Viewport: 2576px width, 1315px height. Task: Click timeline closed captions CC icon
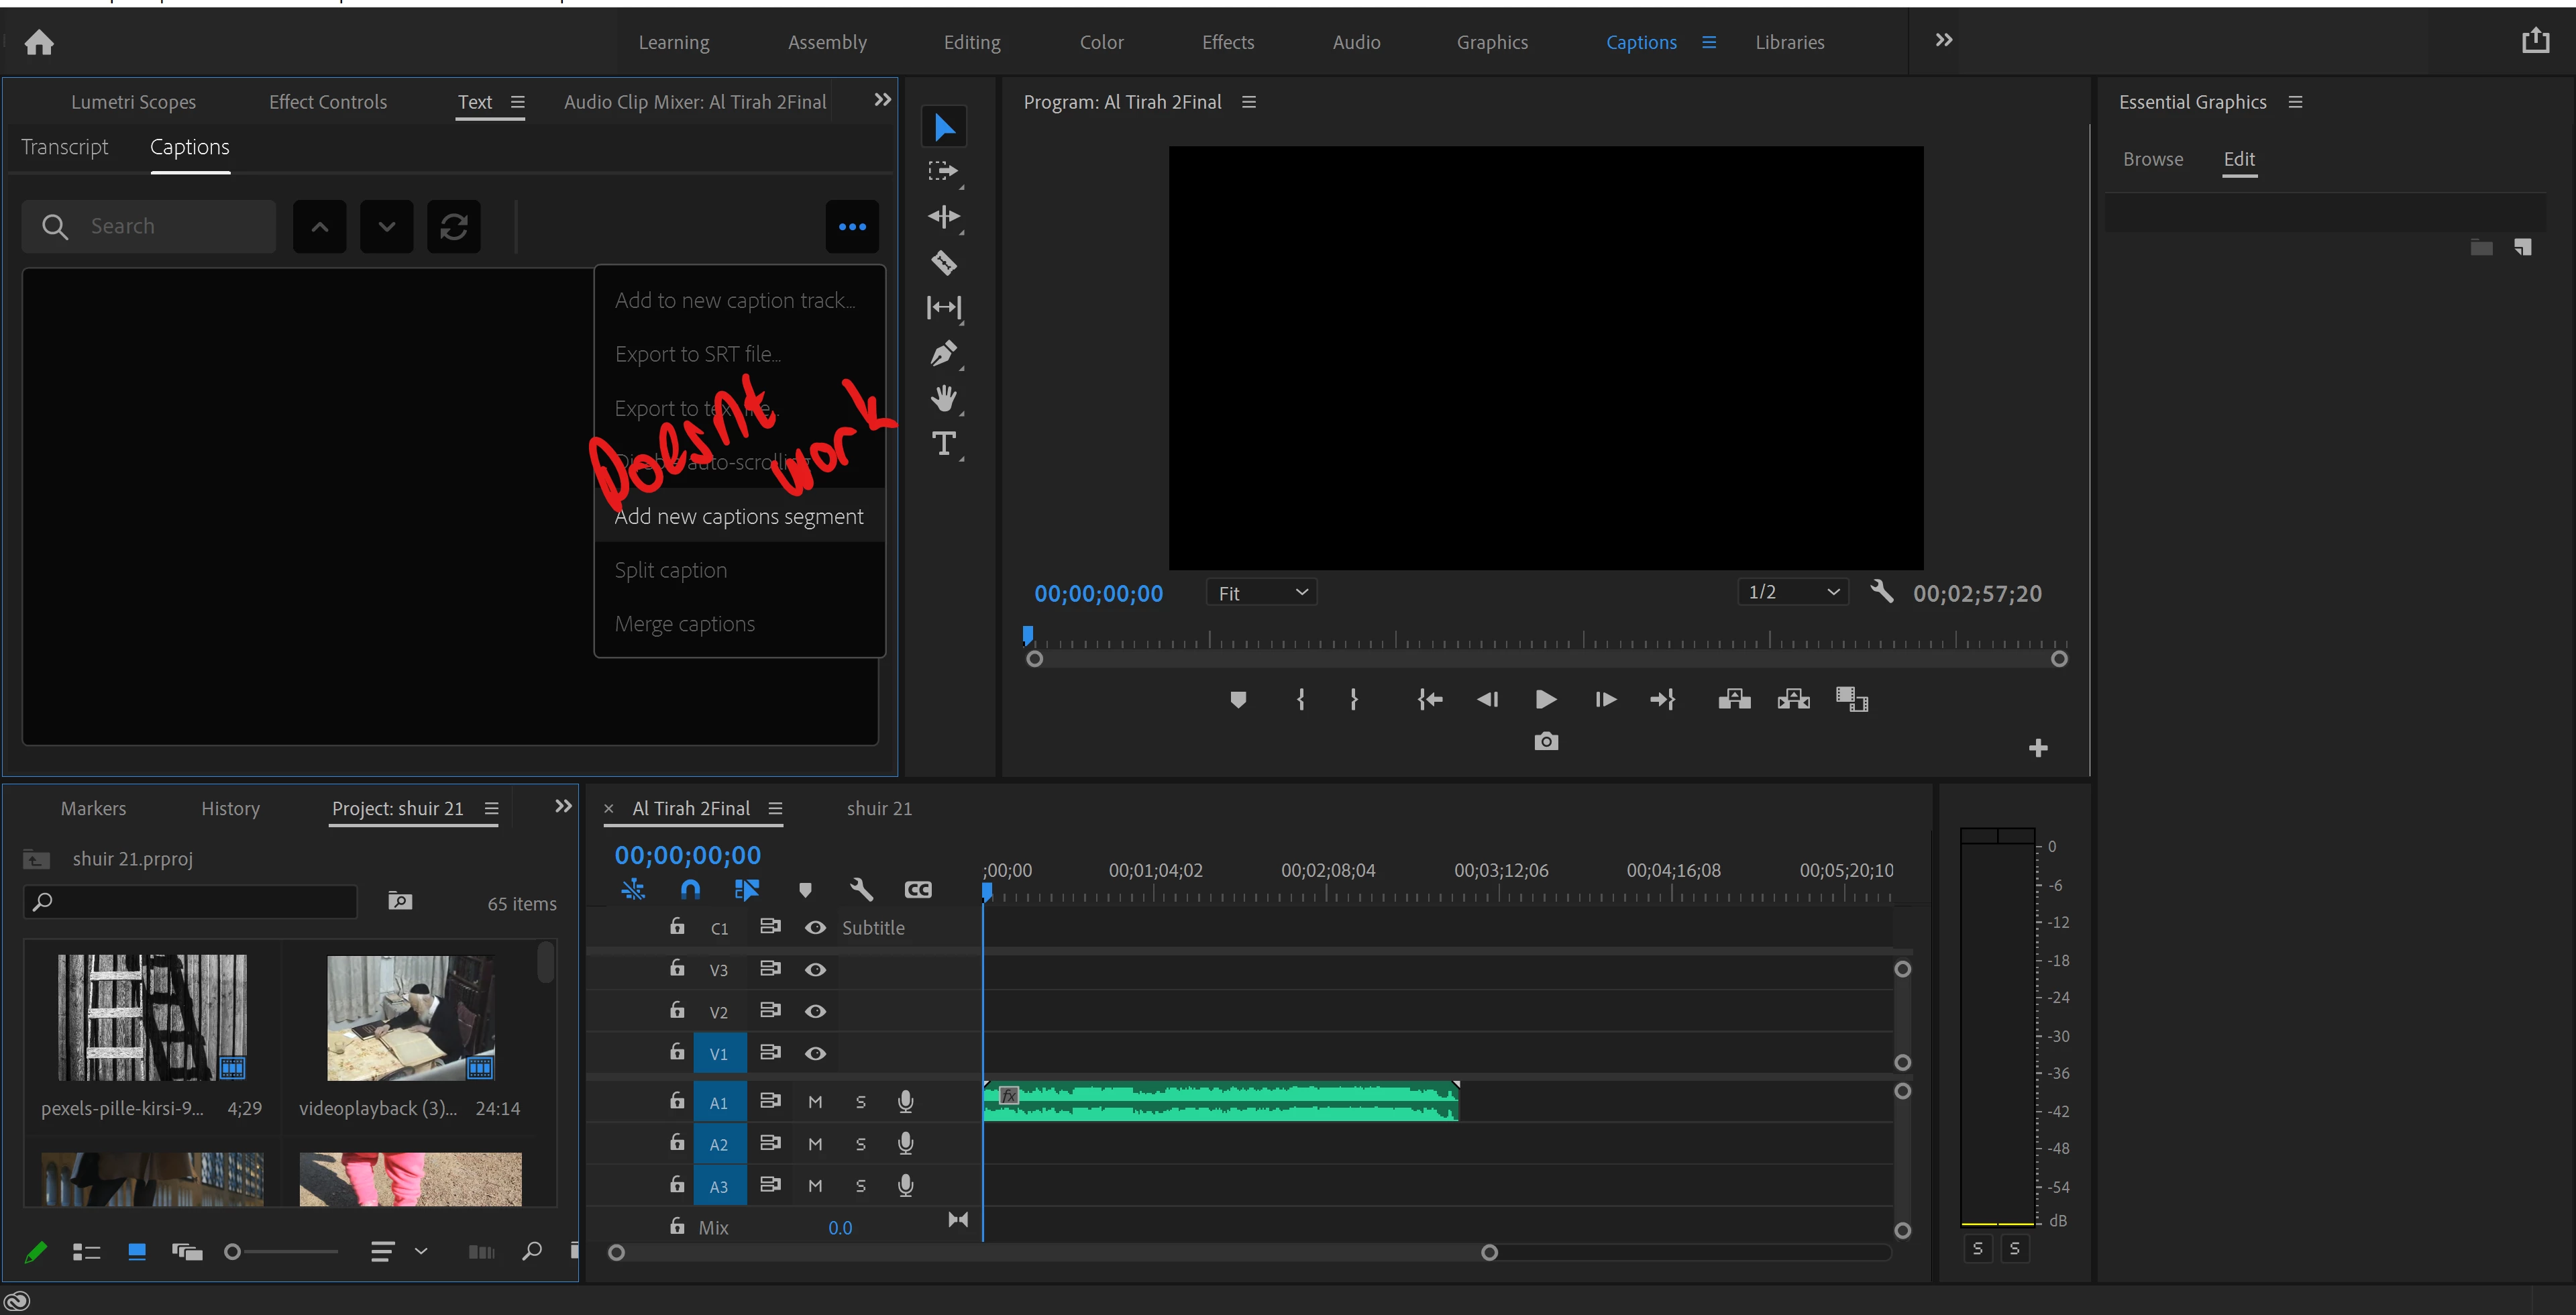pos(917,889)
